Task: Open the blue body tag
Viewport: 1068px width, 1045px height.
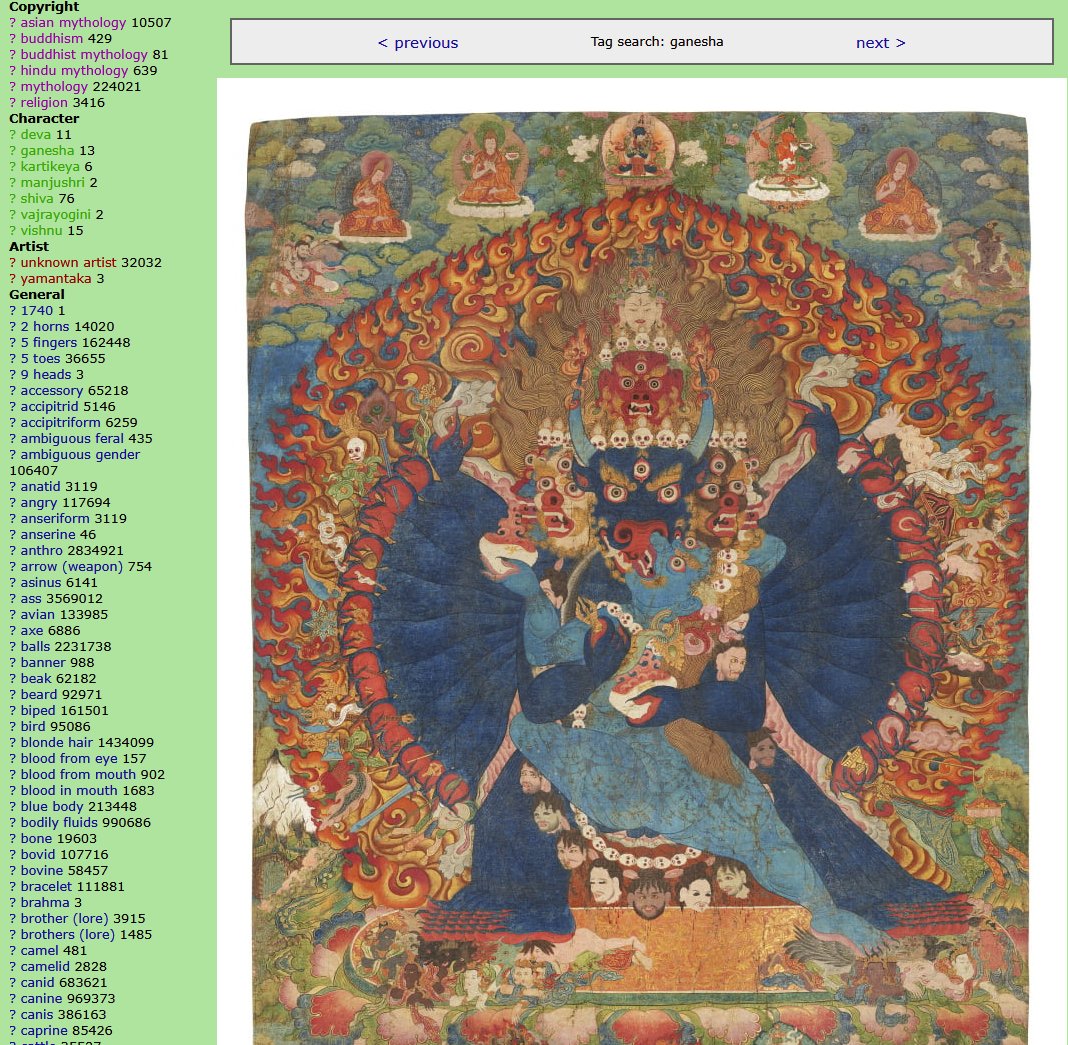Action: [x=52, y=807]
